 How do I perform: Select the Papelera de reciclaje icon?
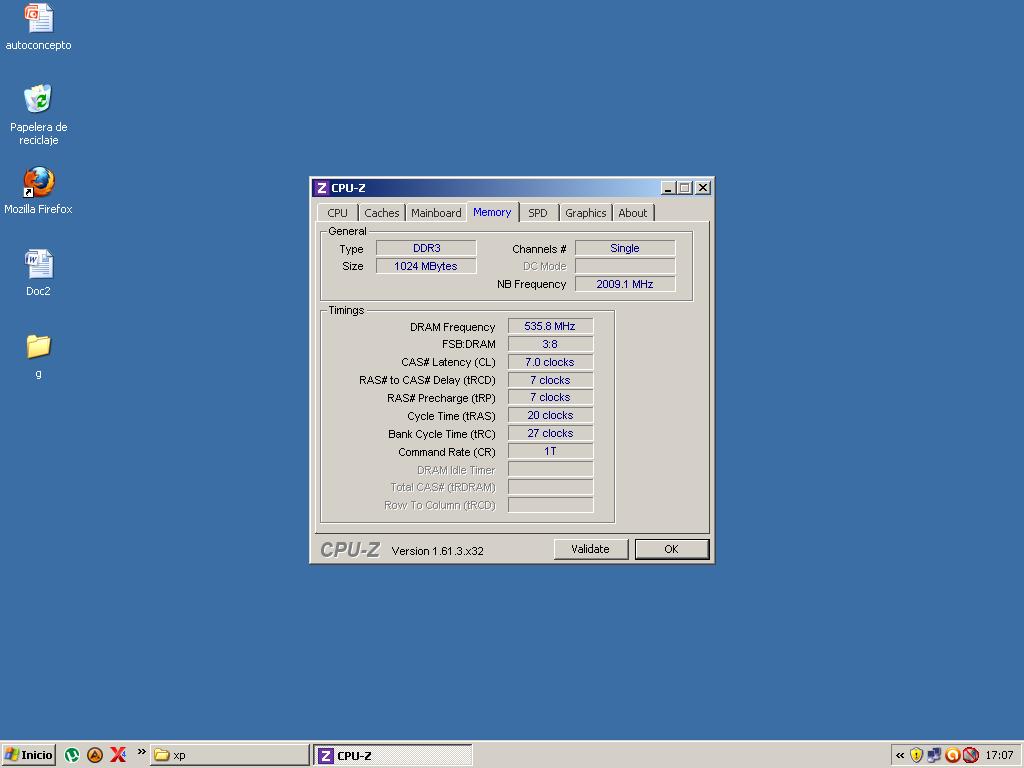[38, 100]
